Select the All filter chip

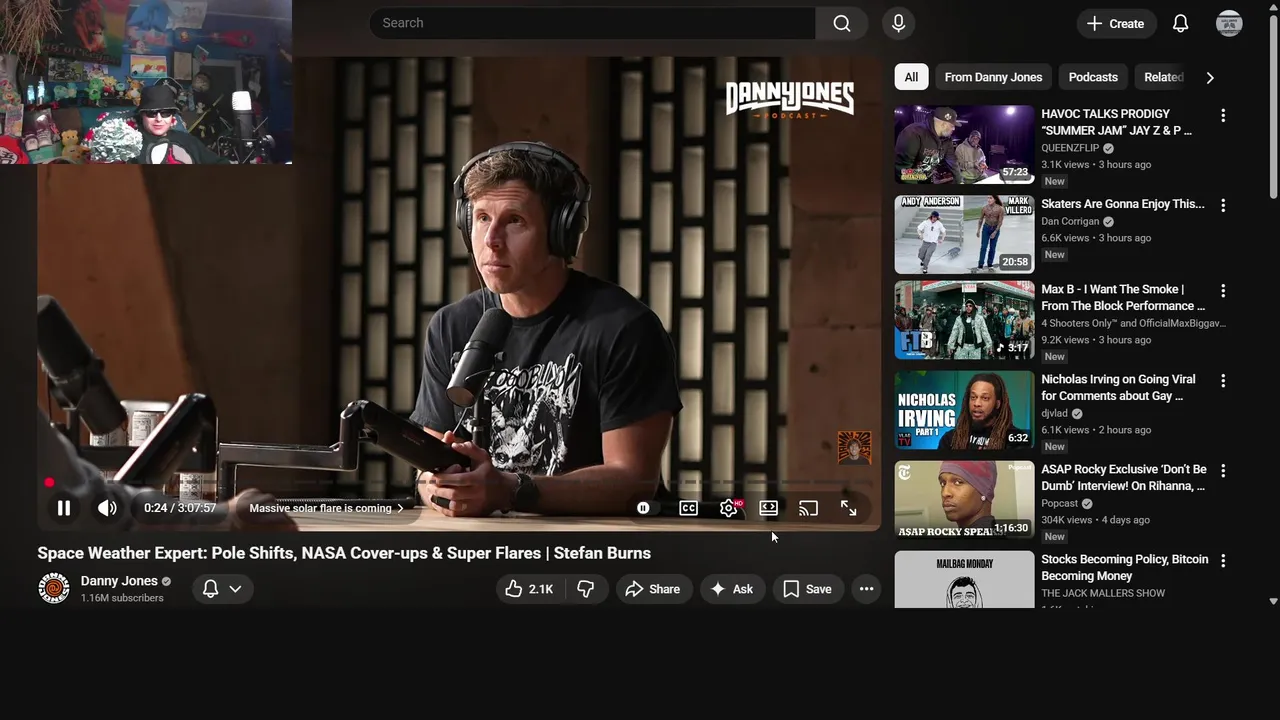coord(911,77)
